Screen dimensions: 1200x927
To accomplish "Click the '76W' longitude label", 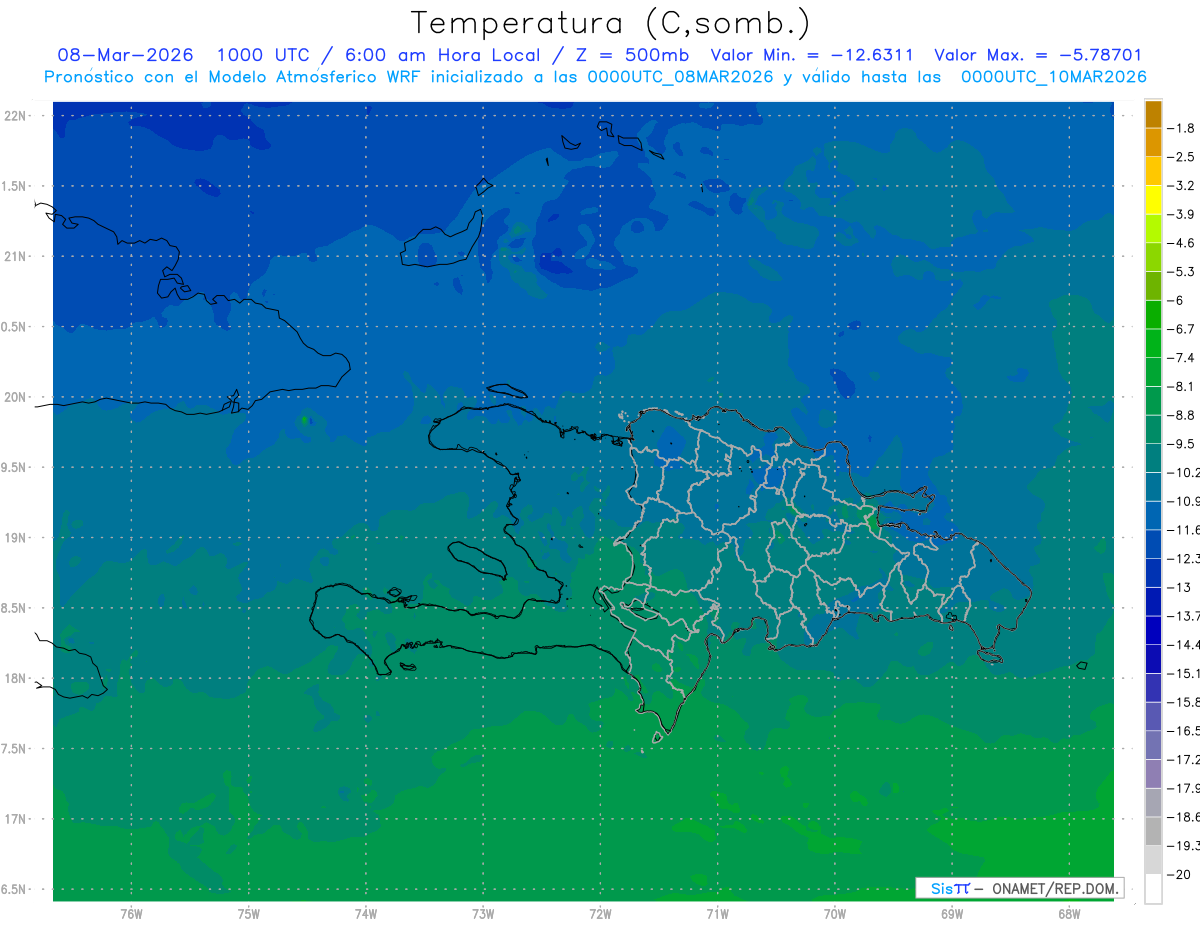I will [131, 914].
